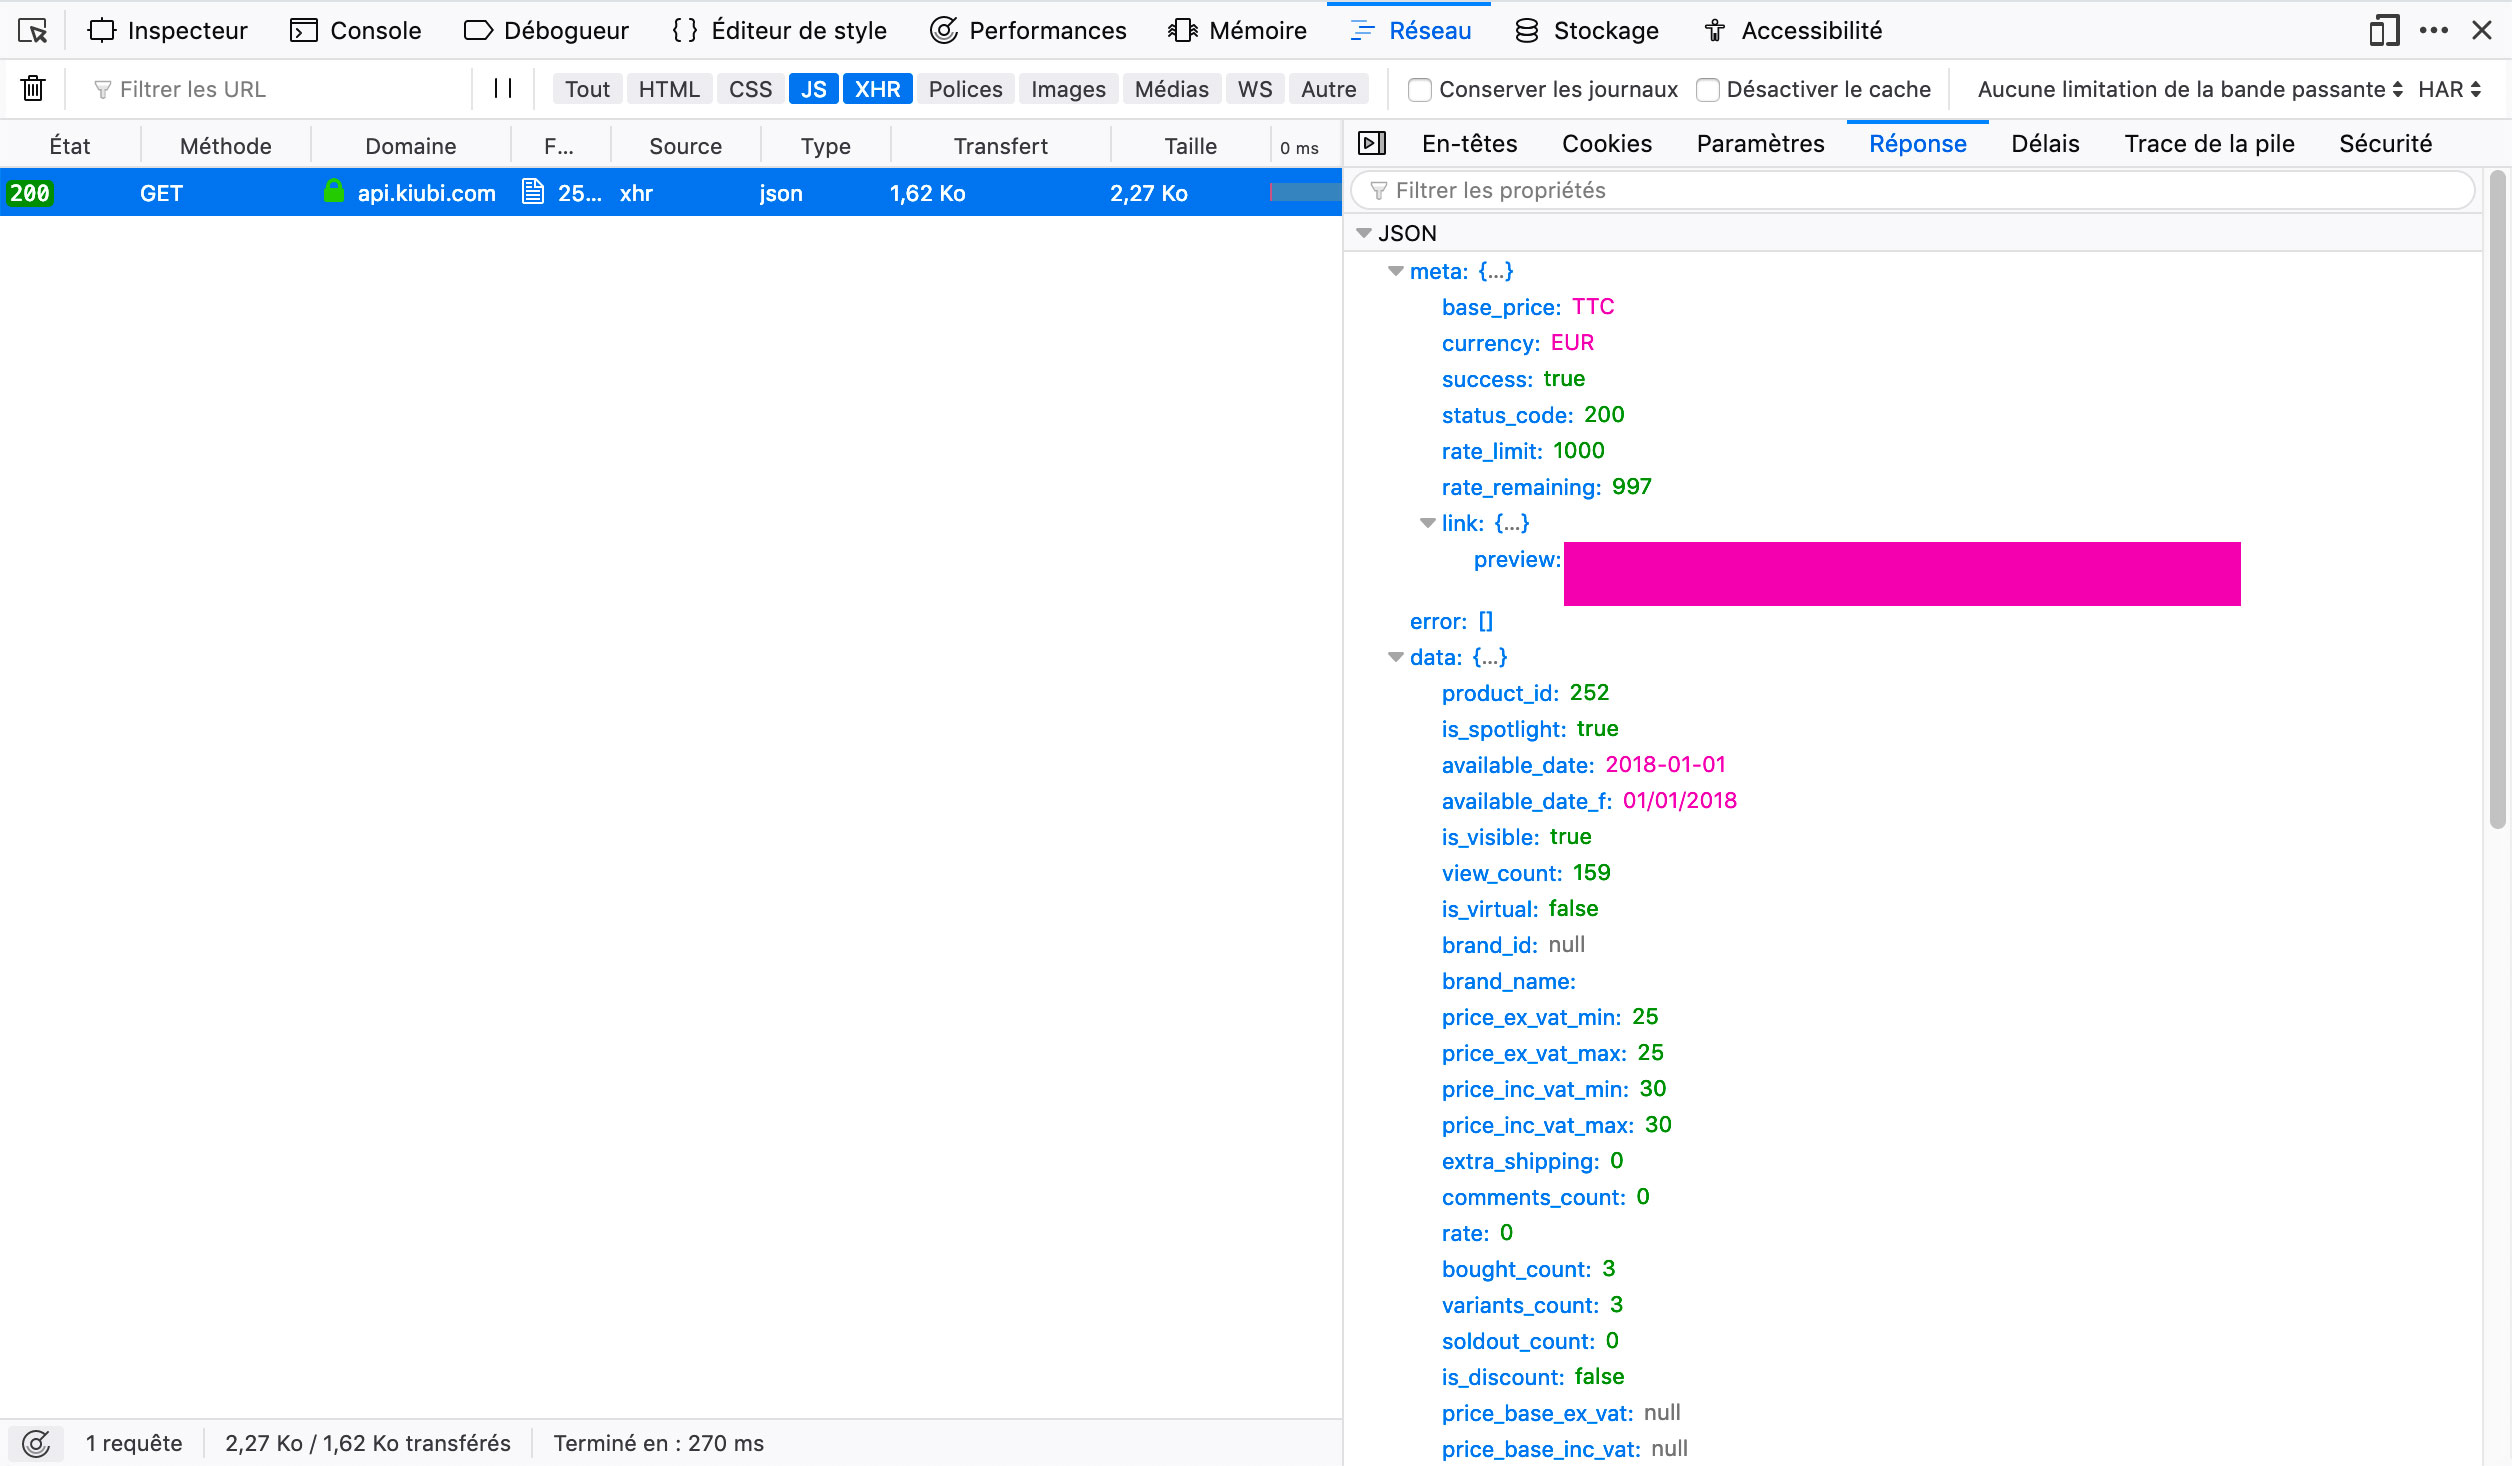This screenshot has height=1466, width=2512.
Task: Start performance analysis from status bar icon
Action: click(x=36, y=1443)
